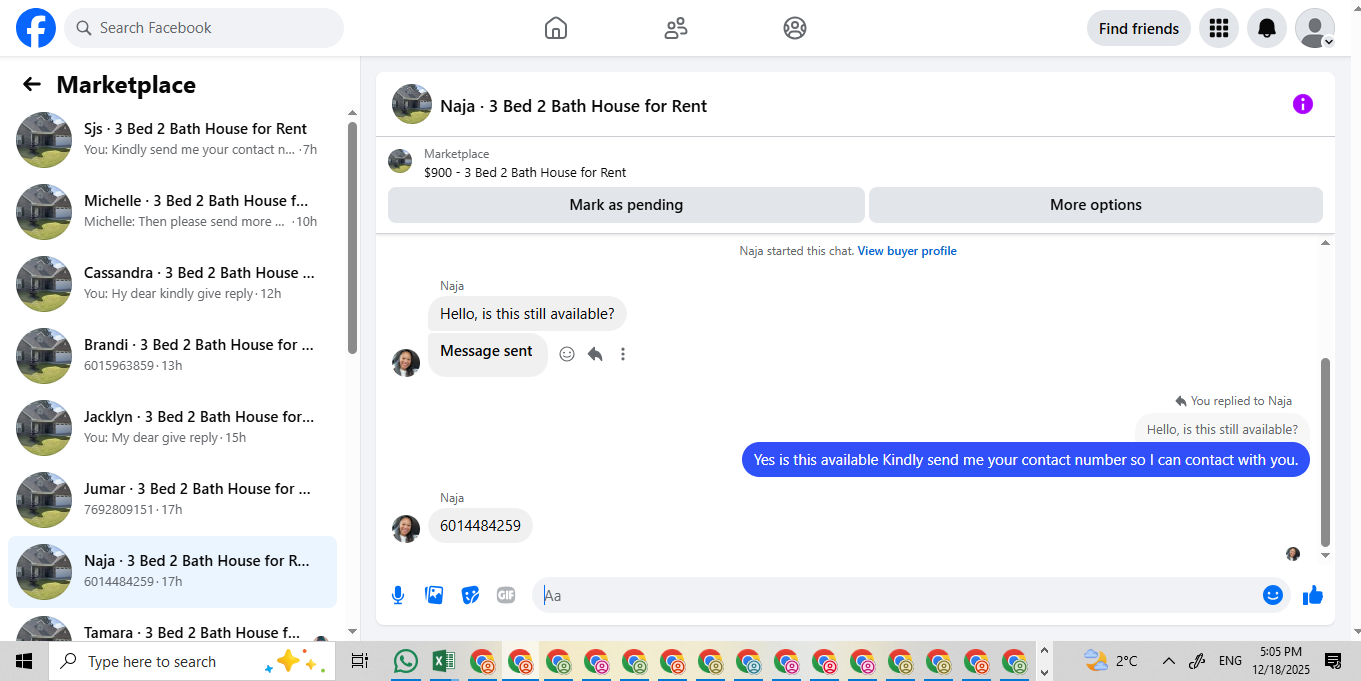Open the Notifications bell
1361x681 pixels.
pyautogui.click(x=1267, y=28)
